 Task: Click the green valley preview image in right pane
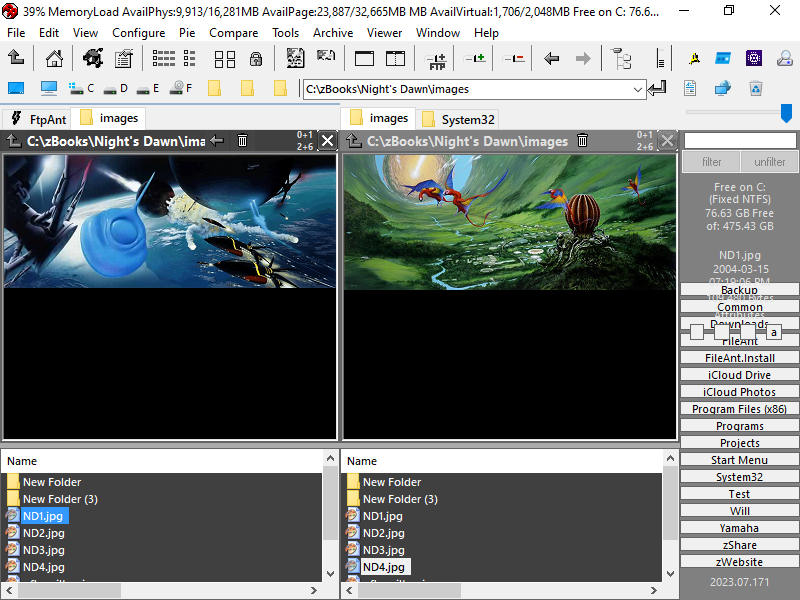coord(510,222)
